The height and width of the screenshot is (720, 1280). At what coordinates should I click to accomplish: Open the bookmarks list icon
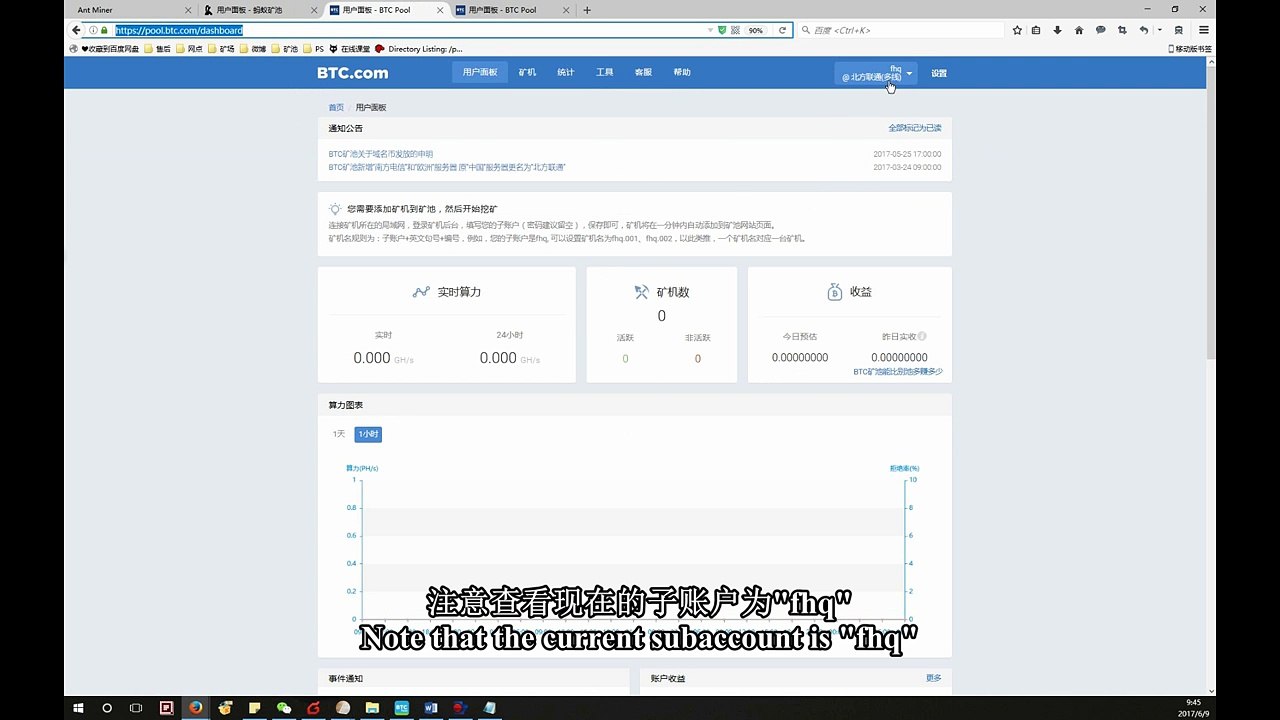click(1037, 30)
